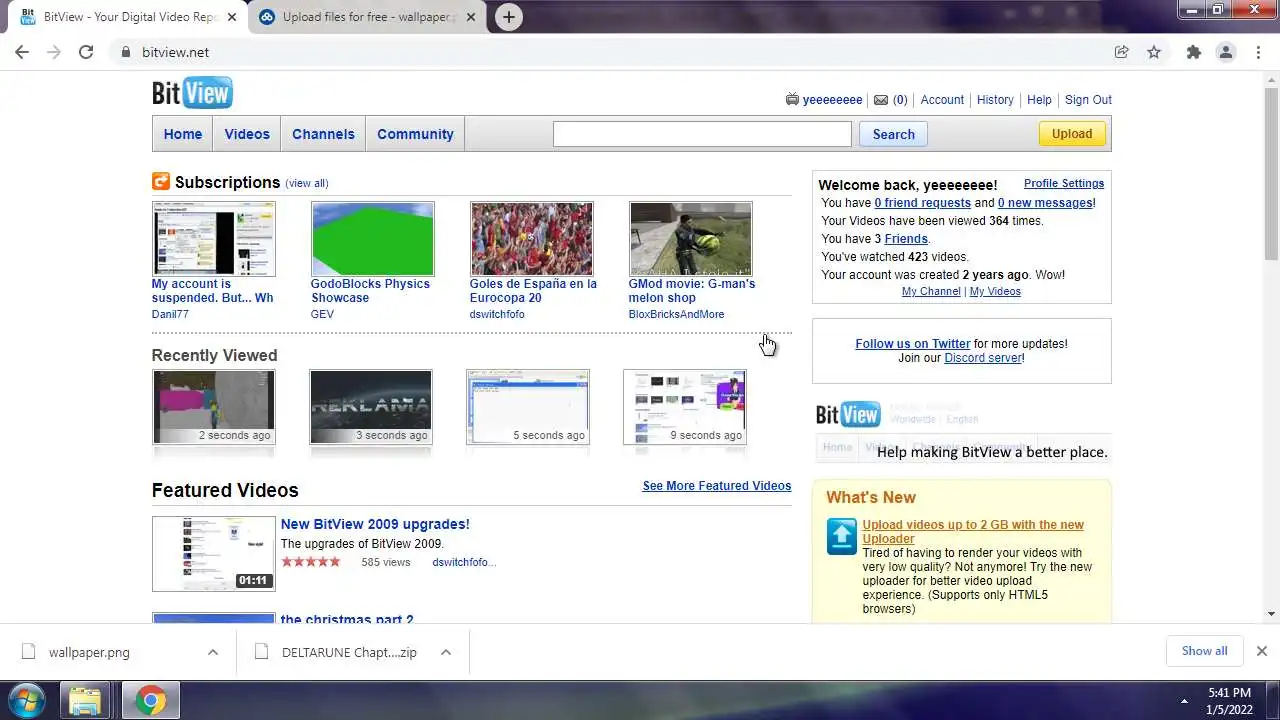The image size is (1280, 720).
Task: Click the orange Subscriptions feed icon
Action: point(161,181)
